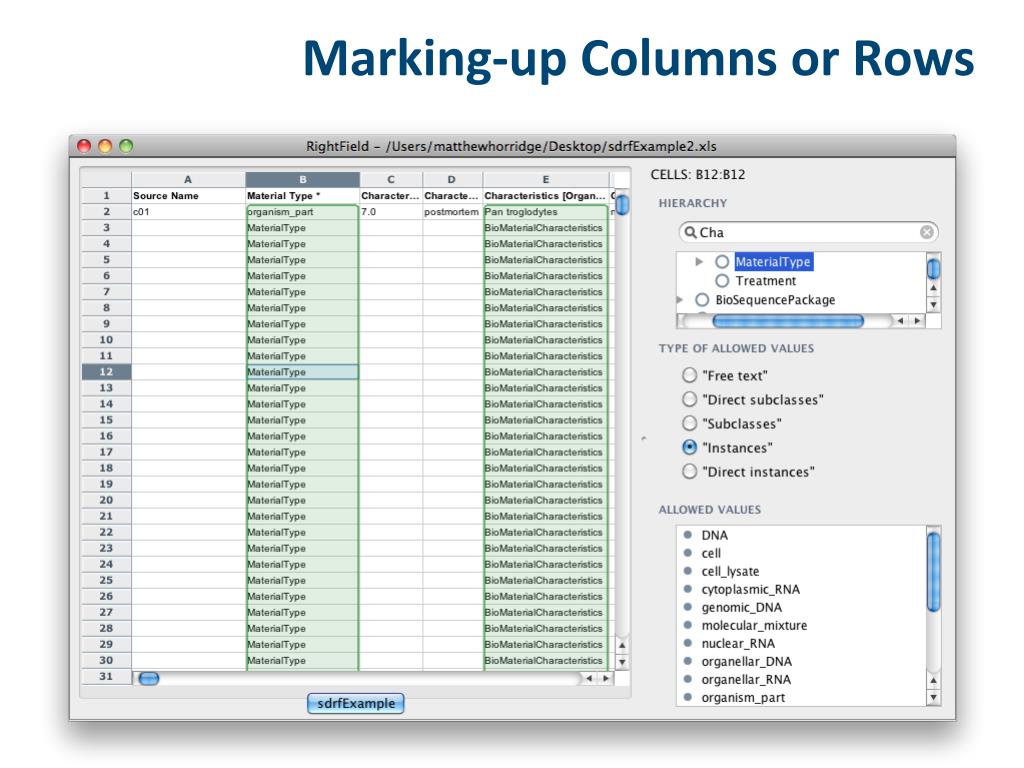This screenshot has width=1024, height=768.
Task: Click the spreadsheet's horizontal scrollbar thumb
Action: point(148,678)
